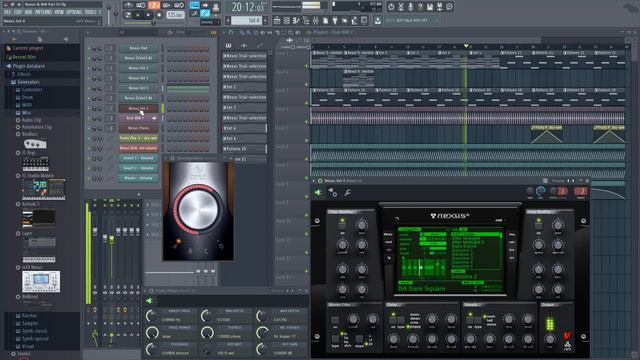The image size is (640, 360).
Task: Select the Nexus Piano channel button
Action: pos(138,128)
